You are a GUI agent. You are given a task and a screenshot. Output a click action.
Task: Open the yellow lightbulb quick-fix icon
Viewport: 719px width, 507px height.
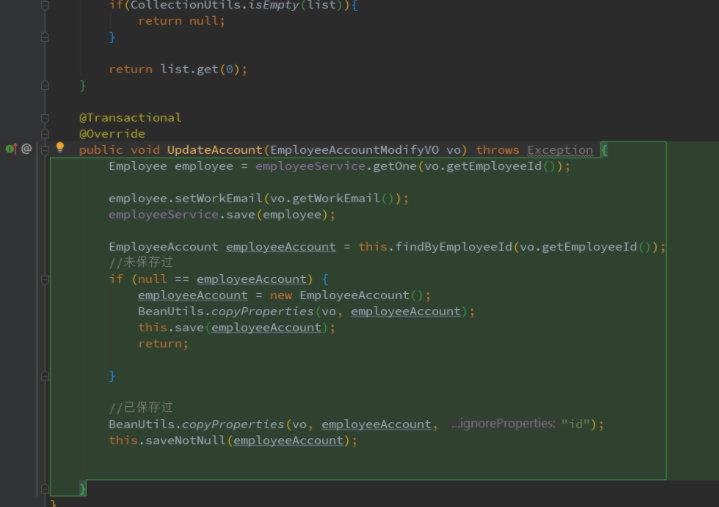click(60, 147)
